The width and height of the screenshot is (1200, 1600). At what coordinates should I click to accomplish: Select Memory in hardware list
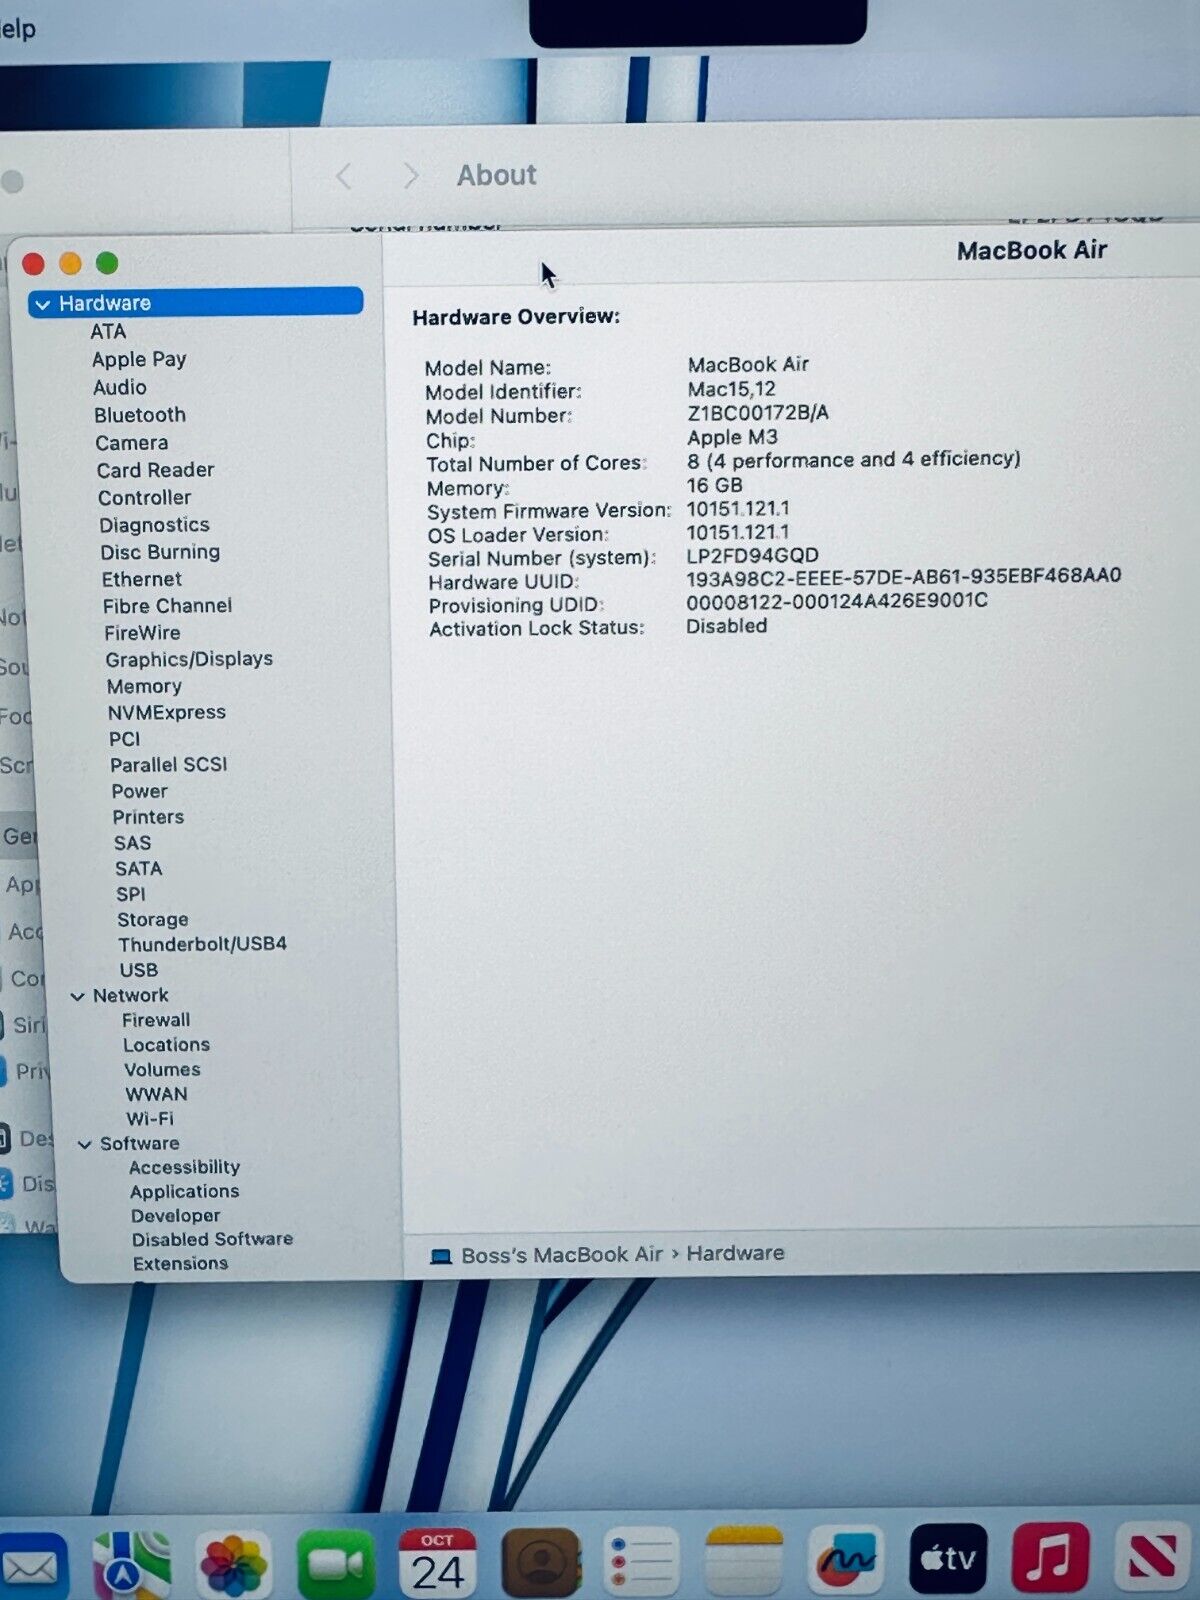144,686
